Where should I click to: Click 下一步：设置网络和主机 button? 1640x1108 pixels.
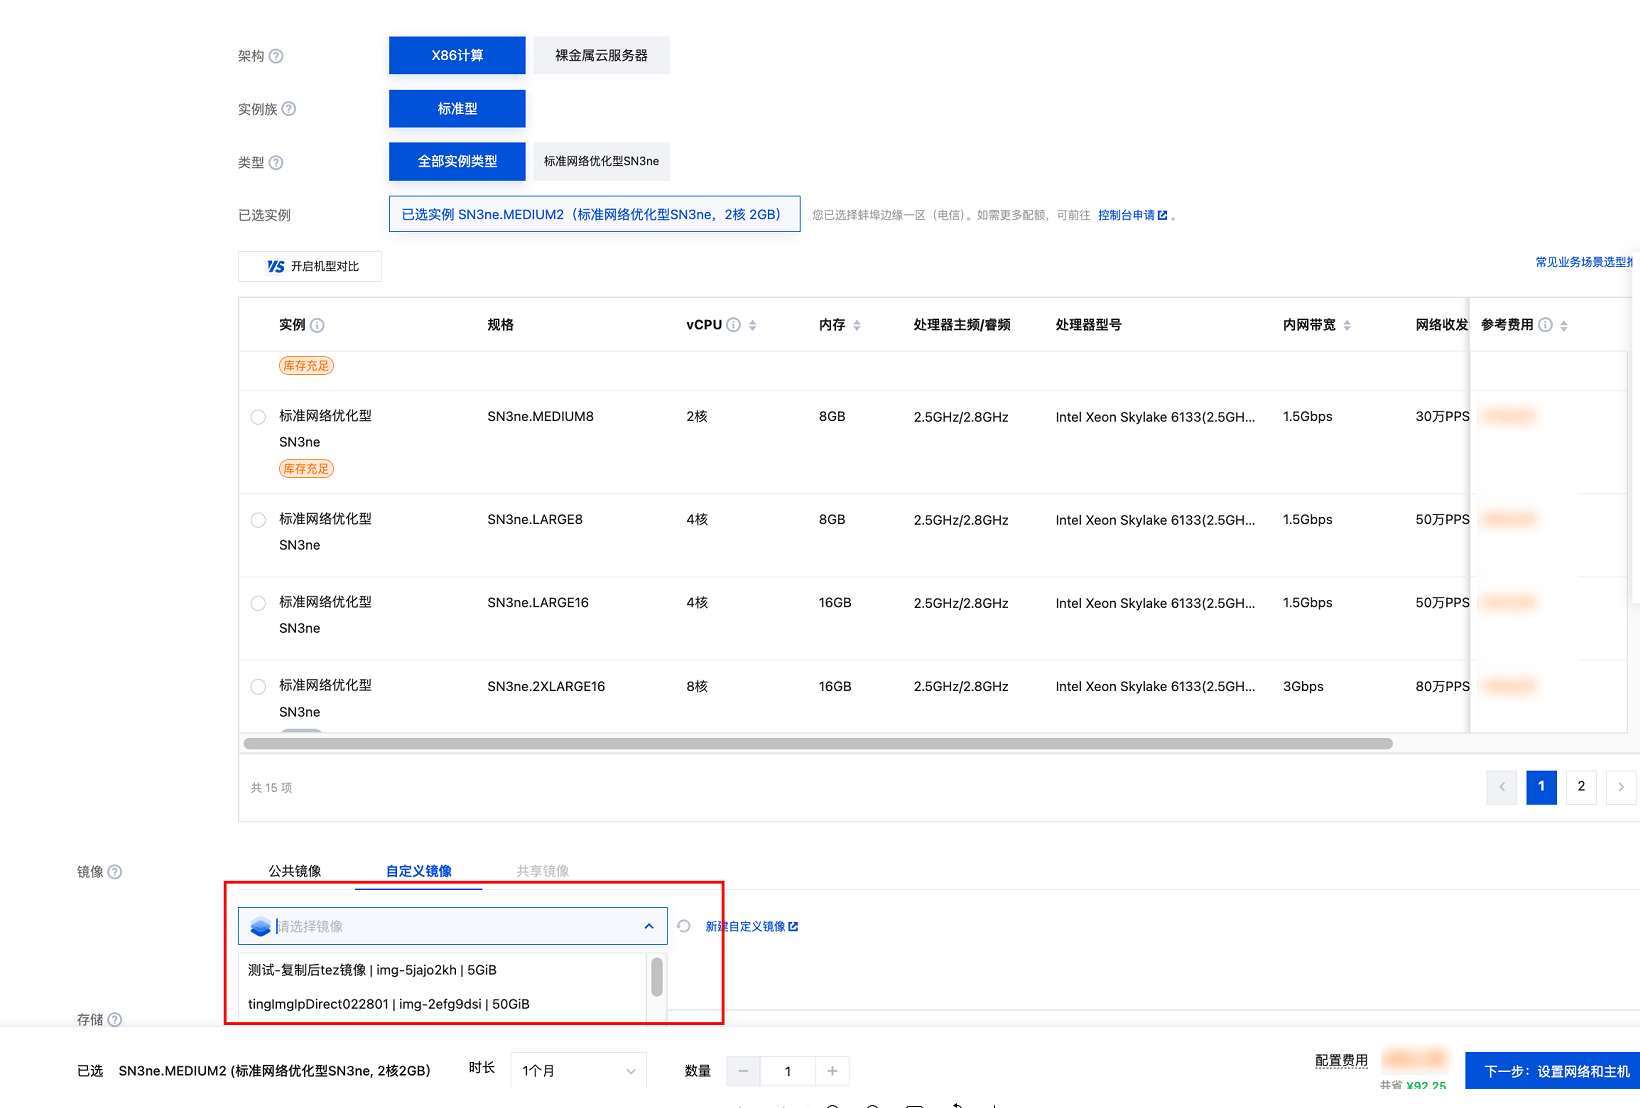(1555, 1071)
